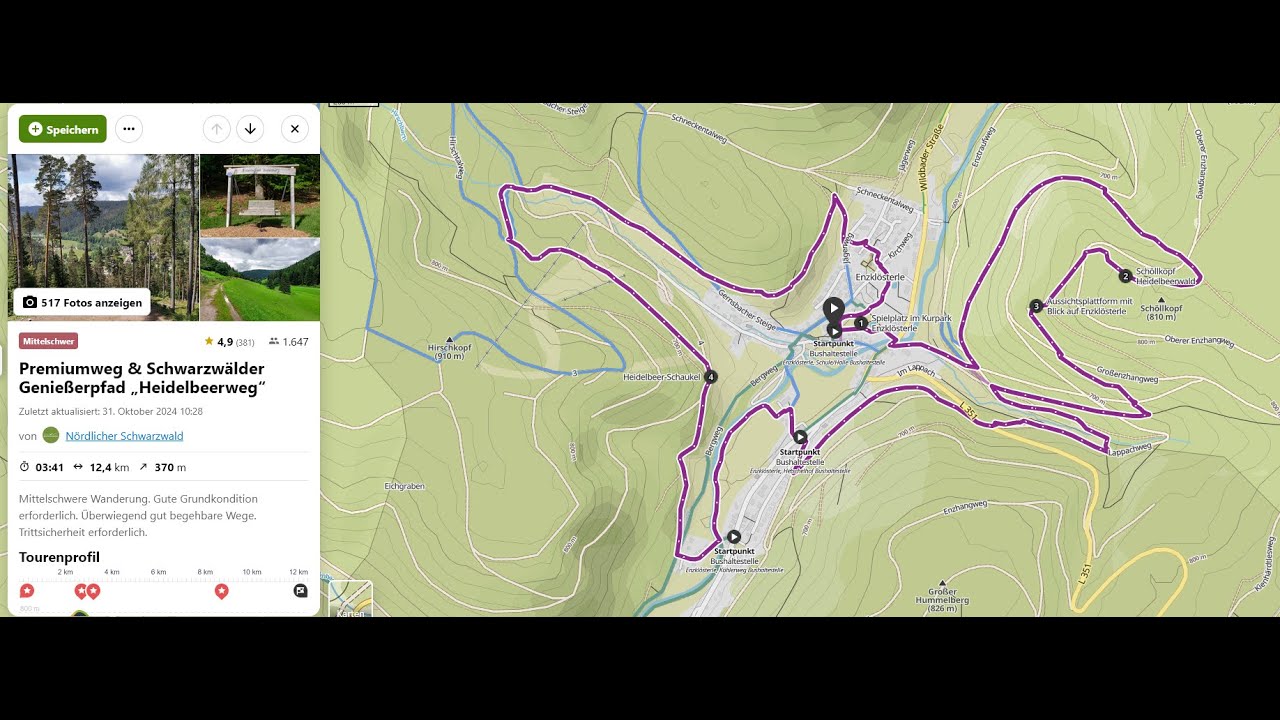Open the three-dot more options menu
The width and height of the screenshot is (1280, 720).
click(x=128, y=129)
